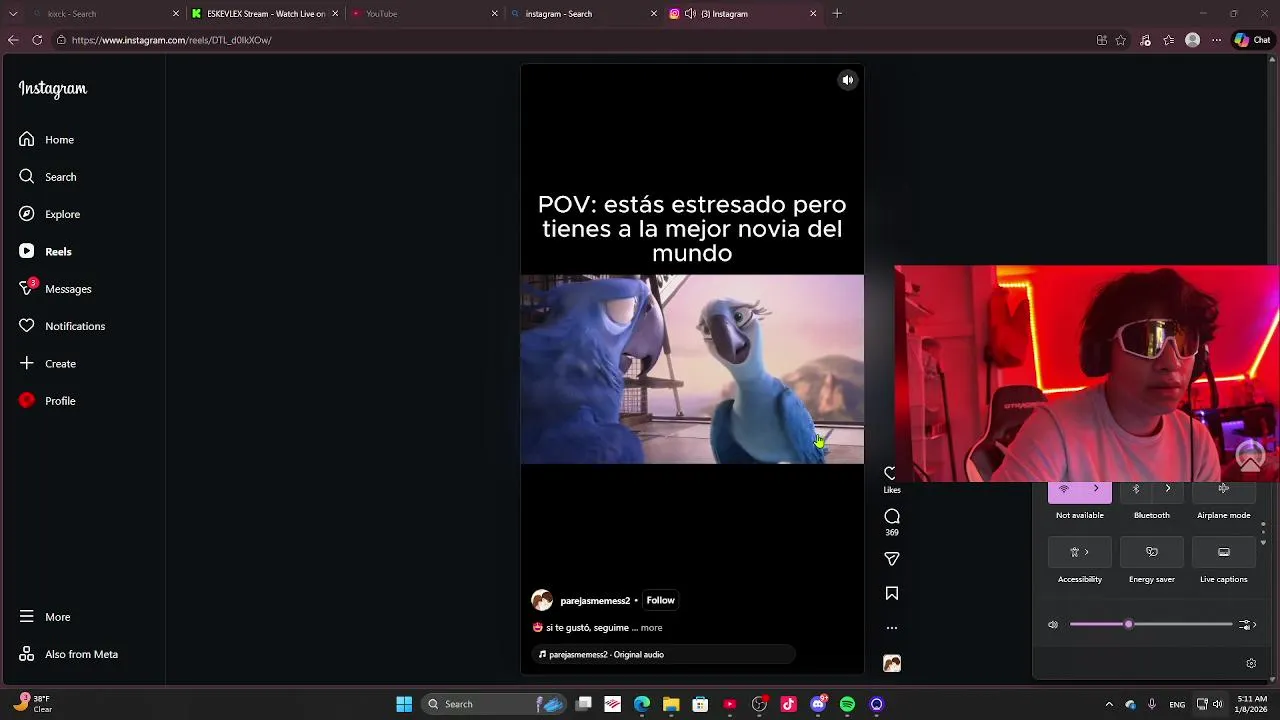
Task: Open the reel's three-dot options menu
Action: point(892,628)
